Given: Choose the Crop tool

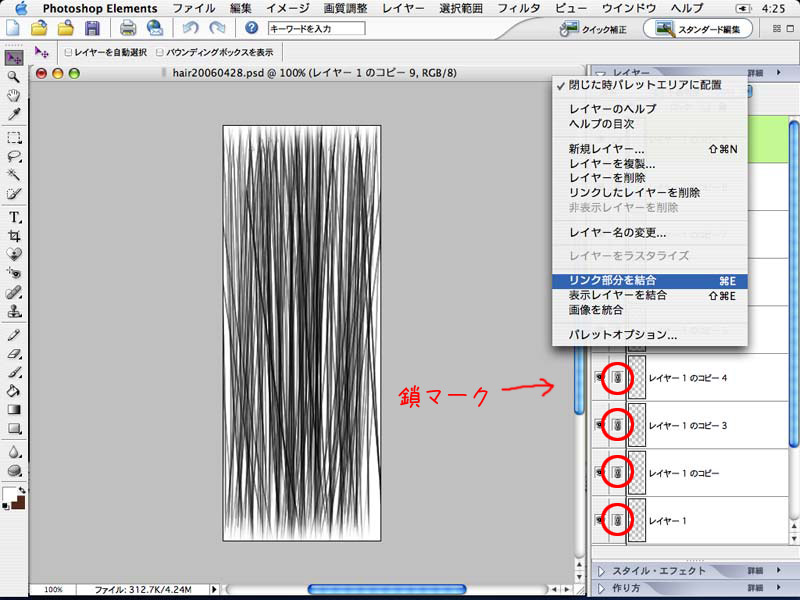Looking at the screenshot, I should coord(14,236).
